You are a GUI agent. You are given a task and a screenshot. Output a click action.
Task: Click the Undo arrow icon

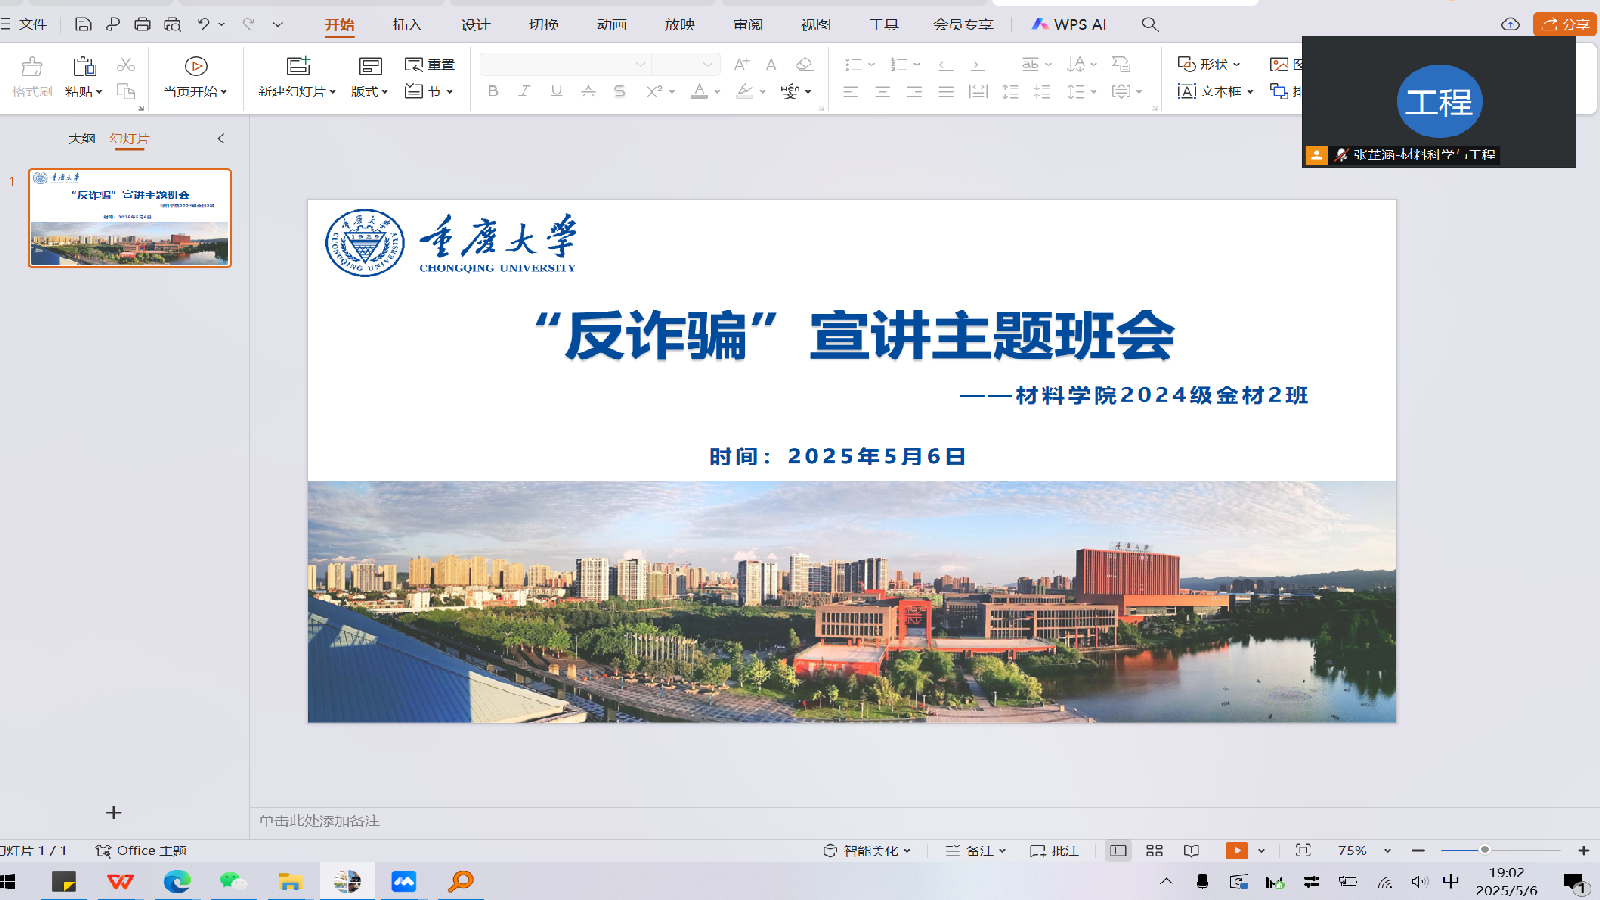pyautogui.click(x=204, y=24)
